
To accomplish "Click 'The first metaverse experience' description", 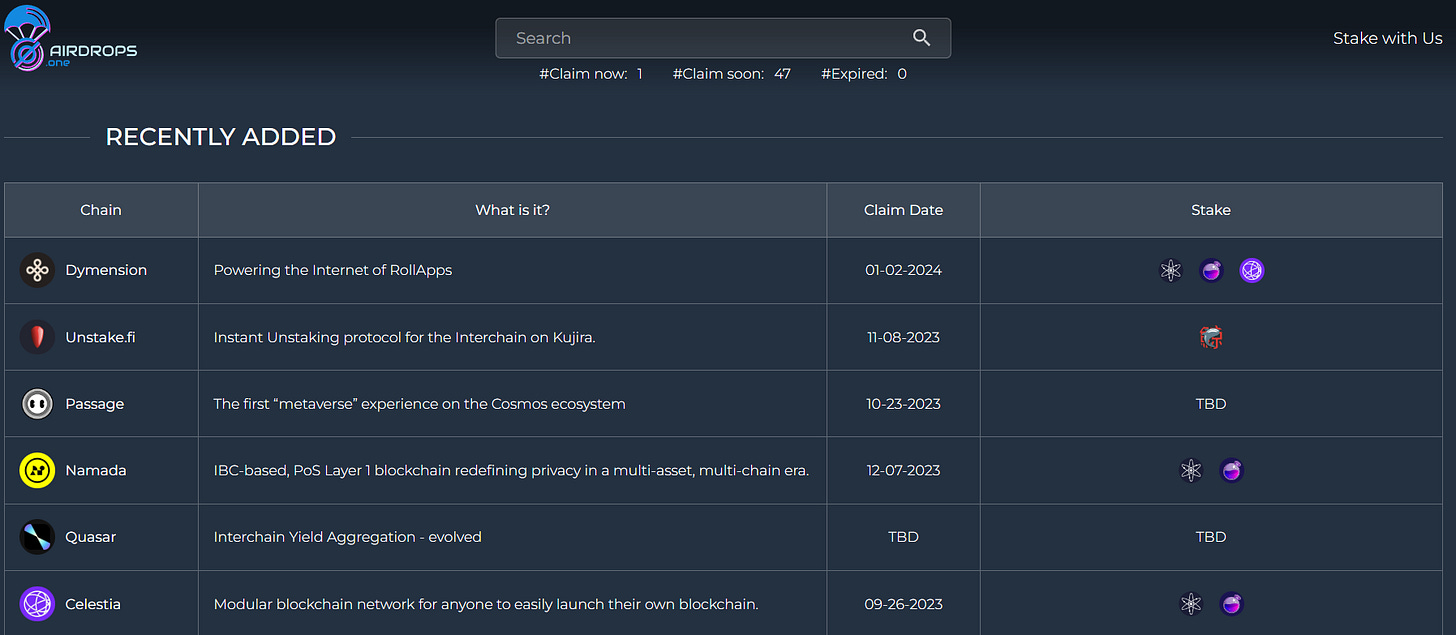I will pyautogui.click(x=420, y=404).
